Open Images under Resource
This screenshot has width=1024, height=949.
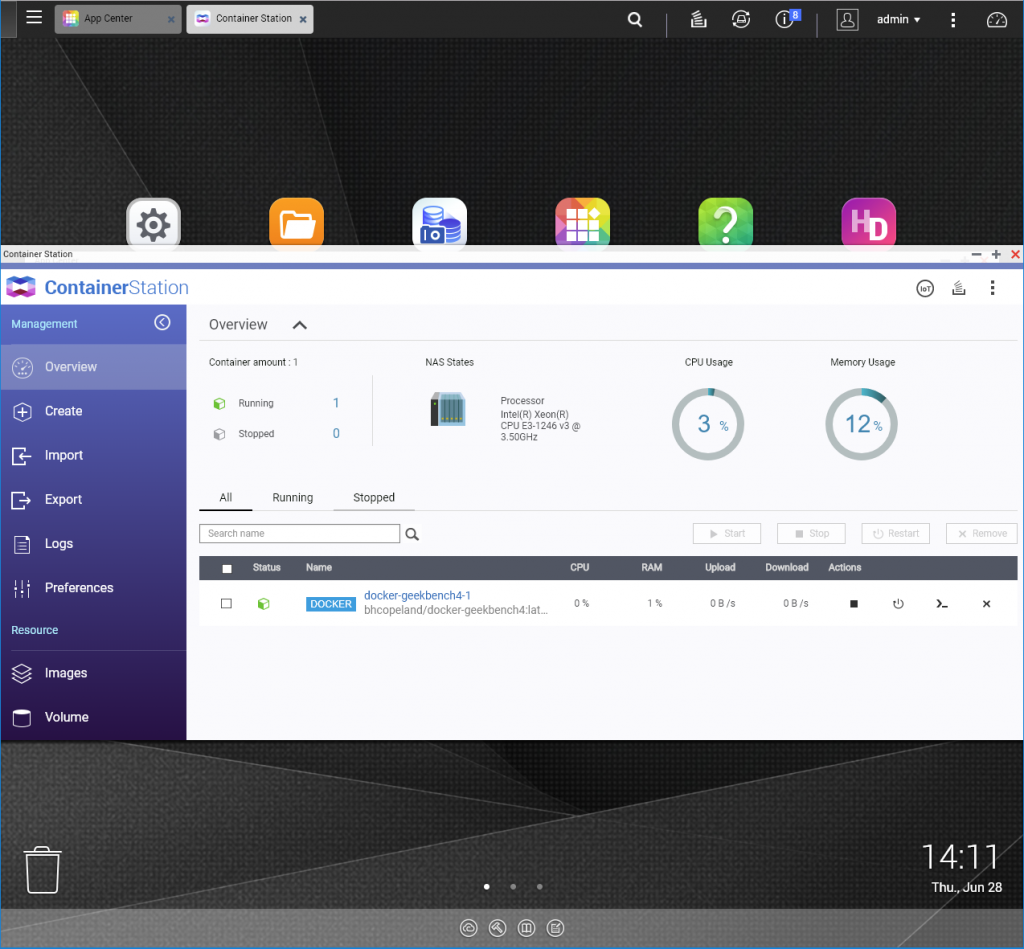pyautogui.click(x=93, y=673)
